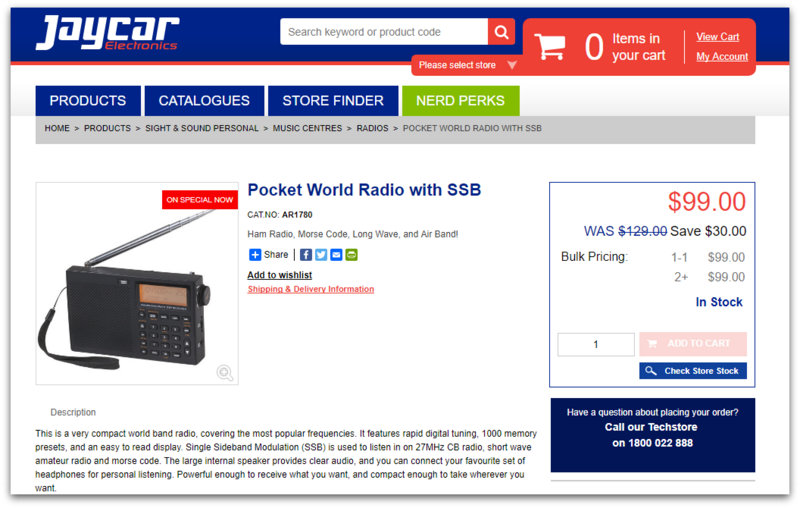Open the Add to wishlist link
Viewport: 800px width, 508px height.
(280, 275)
